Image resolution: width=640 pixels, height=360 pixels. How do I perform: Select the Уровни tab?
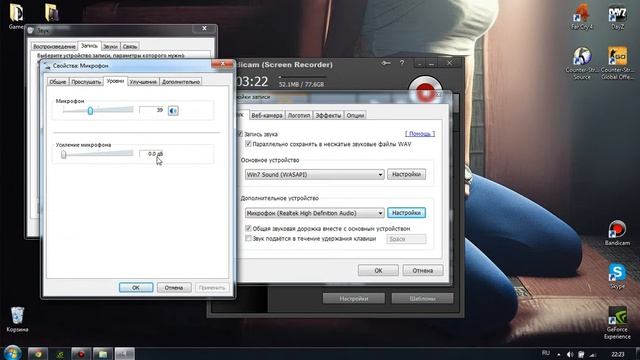point(115,81)
